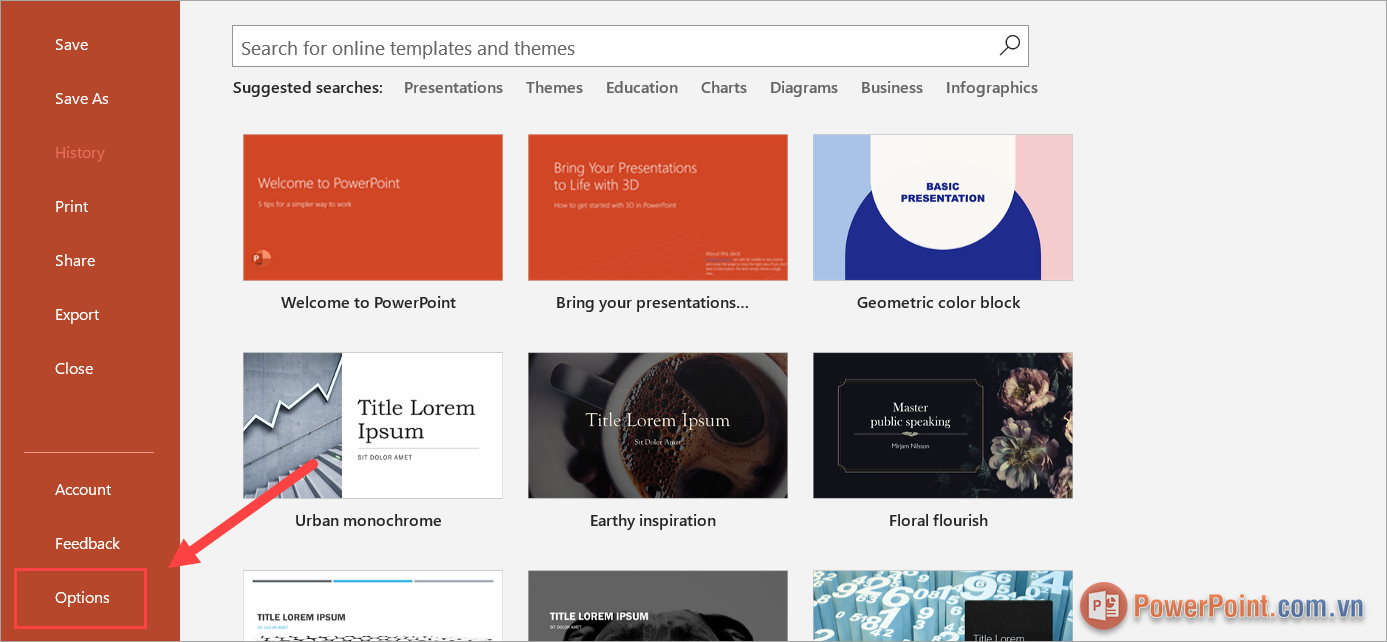
Task: Select the Presentations suggested search
Action: coord(453,87)
